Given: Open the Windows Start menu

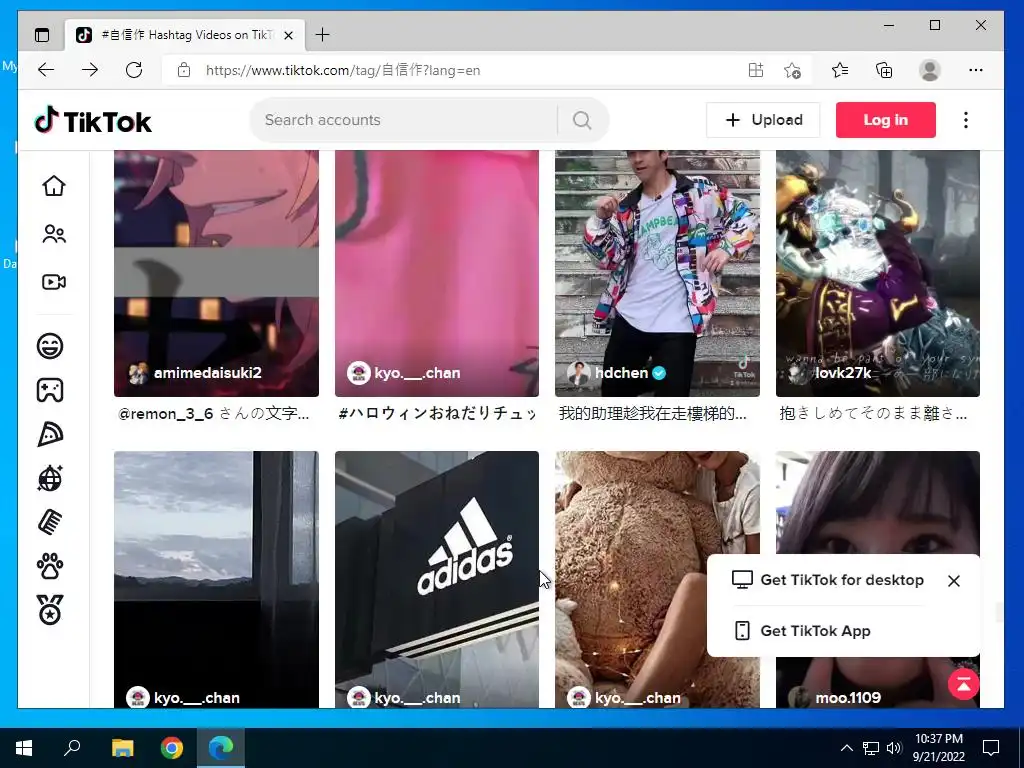Looking at the screenshot, I should 24,748.
